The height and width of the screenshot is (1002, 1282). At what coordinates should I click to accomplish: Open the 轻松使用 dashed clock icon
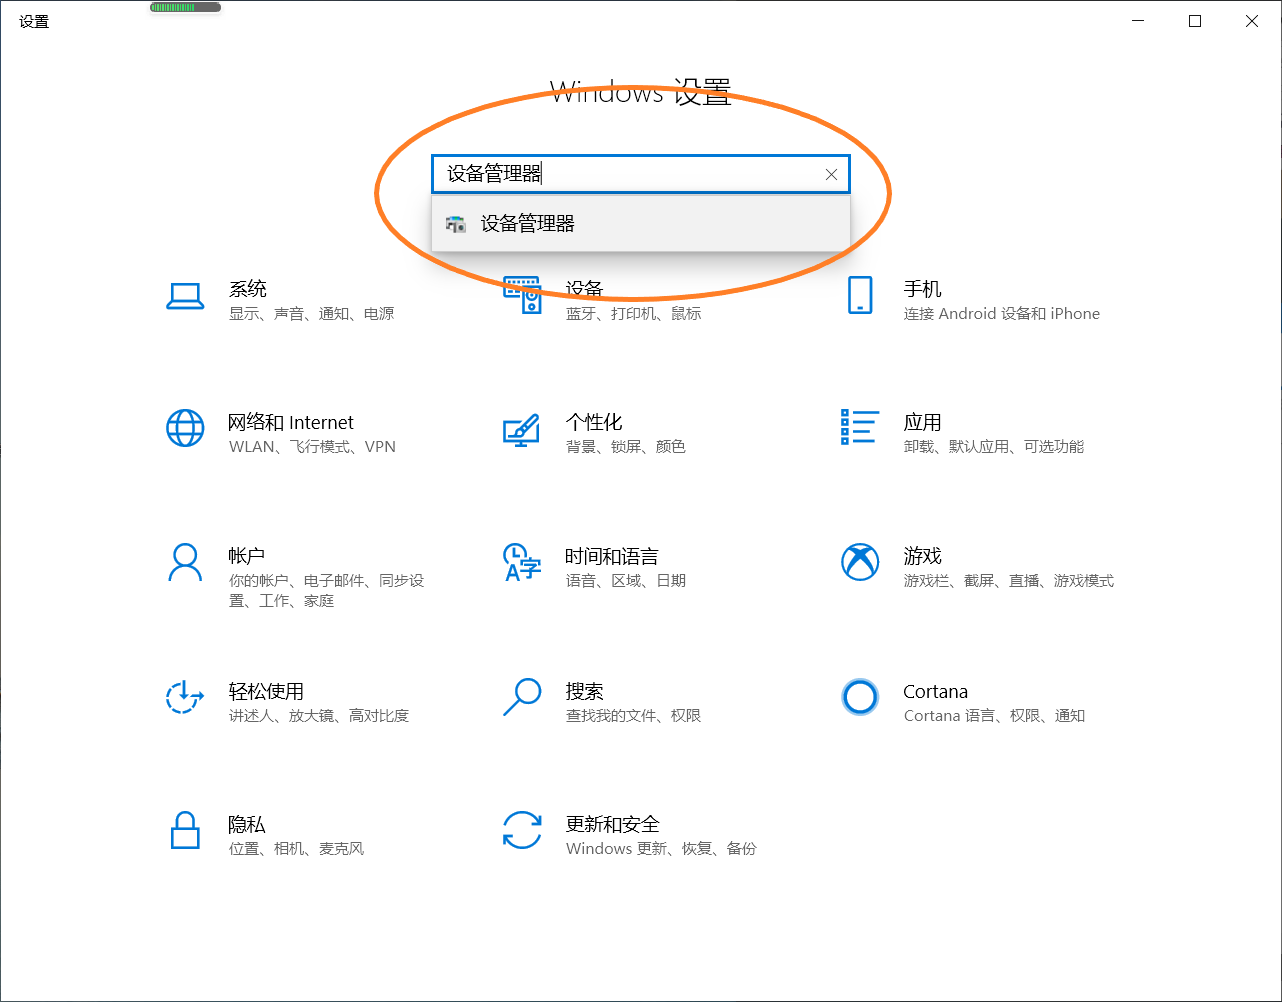[185, 697]
